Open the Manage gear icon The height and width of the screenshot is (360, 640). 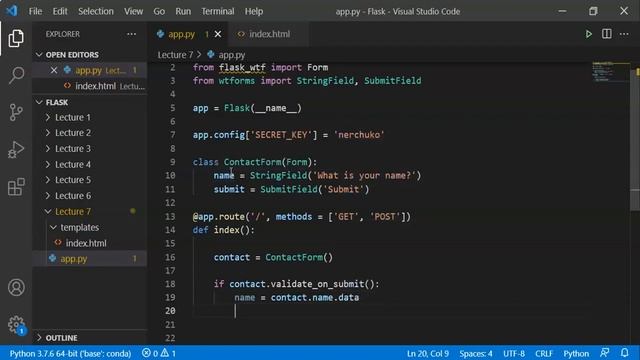click(16, 324)
